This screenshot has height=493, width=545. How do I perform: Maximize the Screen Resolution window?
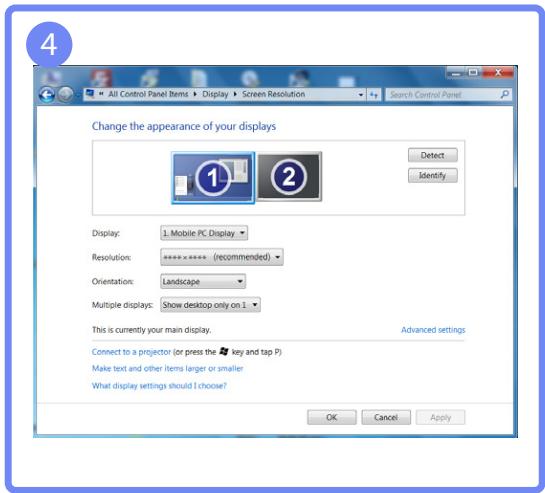pos(473,72)
